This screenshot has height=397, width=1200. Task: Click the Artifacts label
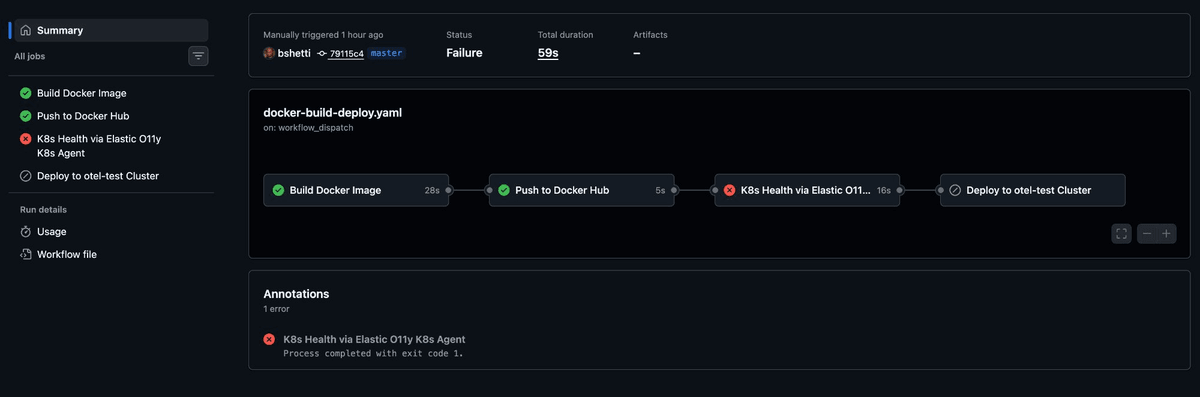[x=650, y=35]
